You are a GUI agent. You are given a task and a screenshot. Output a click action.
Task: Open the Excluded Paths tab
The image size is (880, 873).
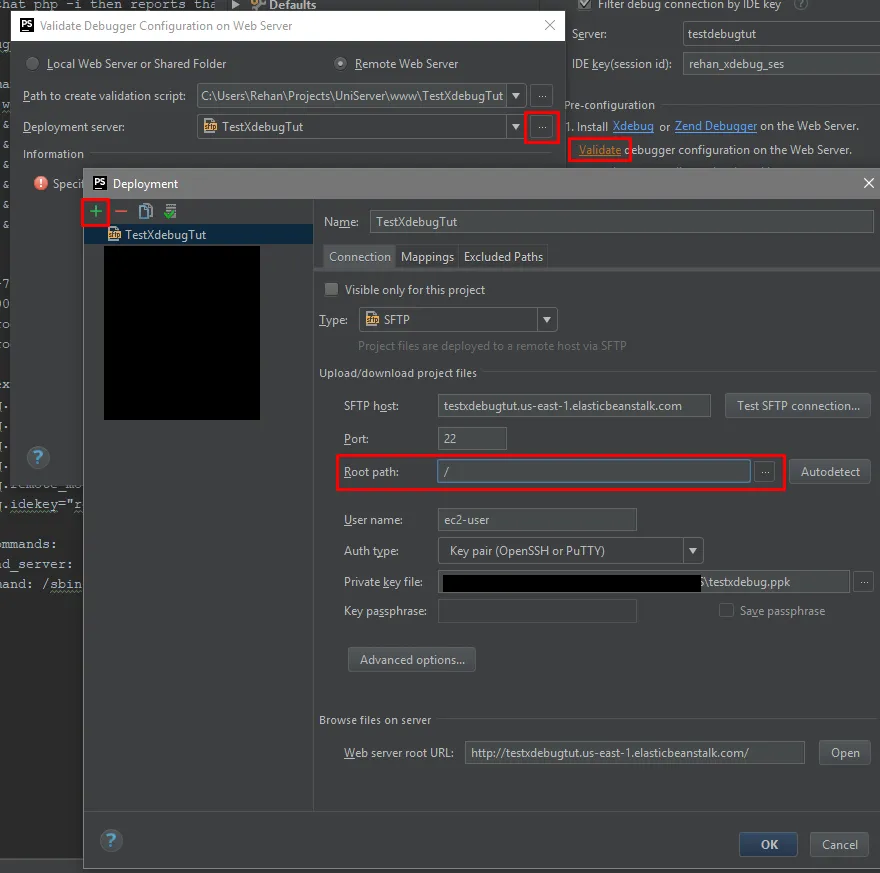tap(503, 257)
